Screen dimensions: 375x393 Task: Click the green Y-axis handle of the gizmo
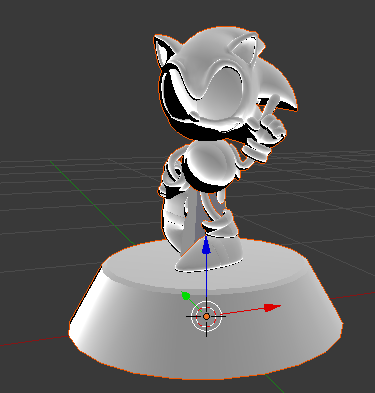[x=186, y=295]
